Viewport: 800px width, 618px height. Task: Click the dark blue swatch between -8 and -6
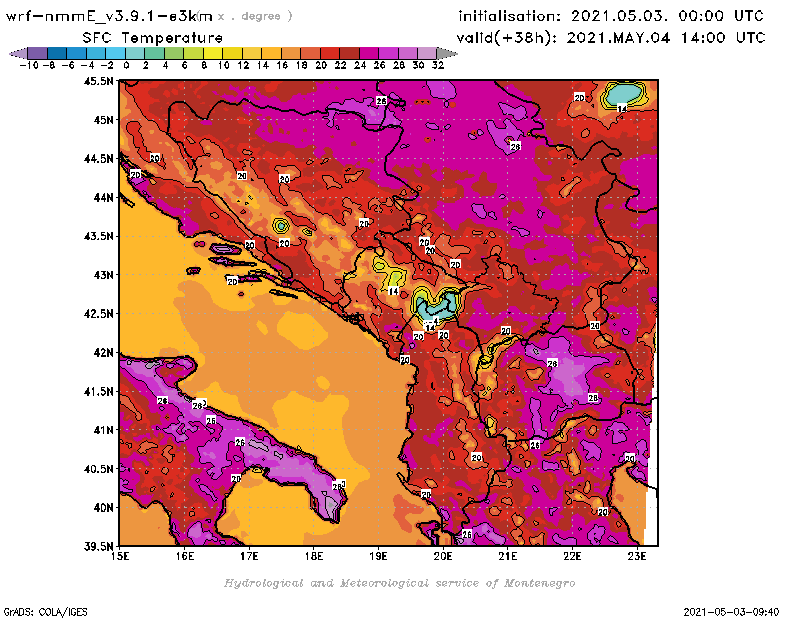(57, 53)
